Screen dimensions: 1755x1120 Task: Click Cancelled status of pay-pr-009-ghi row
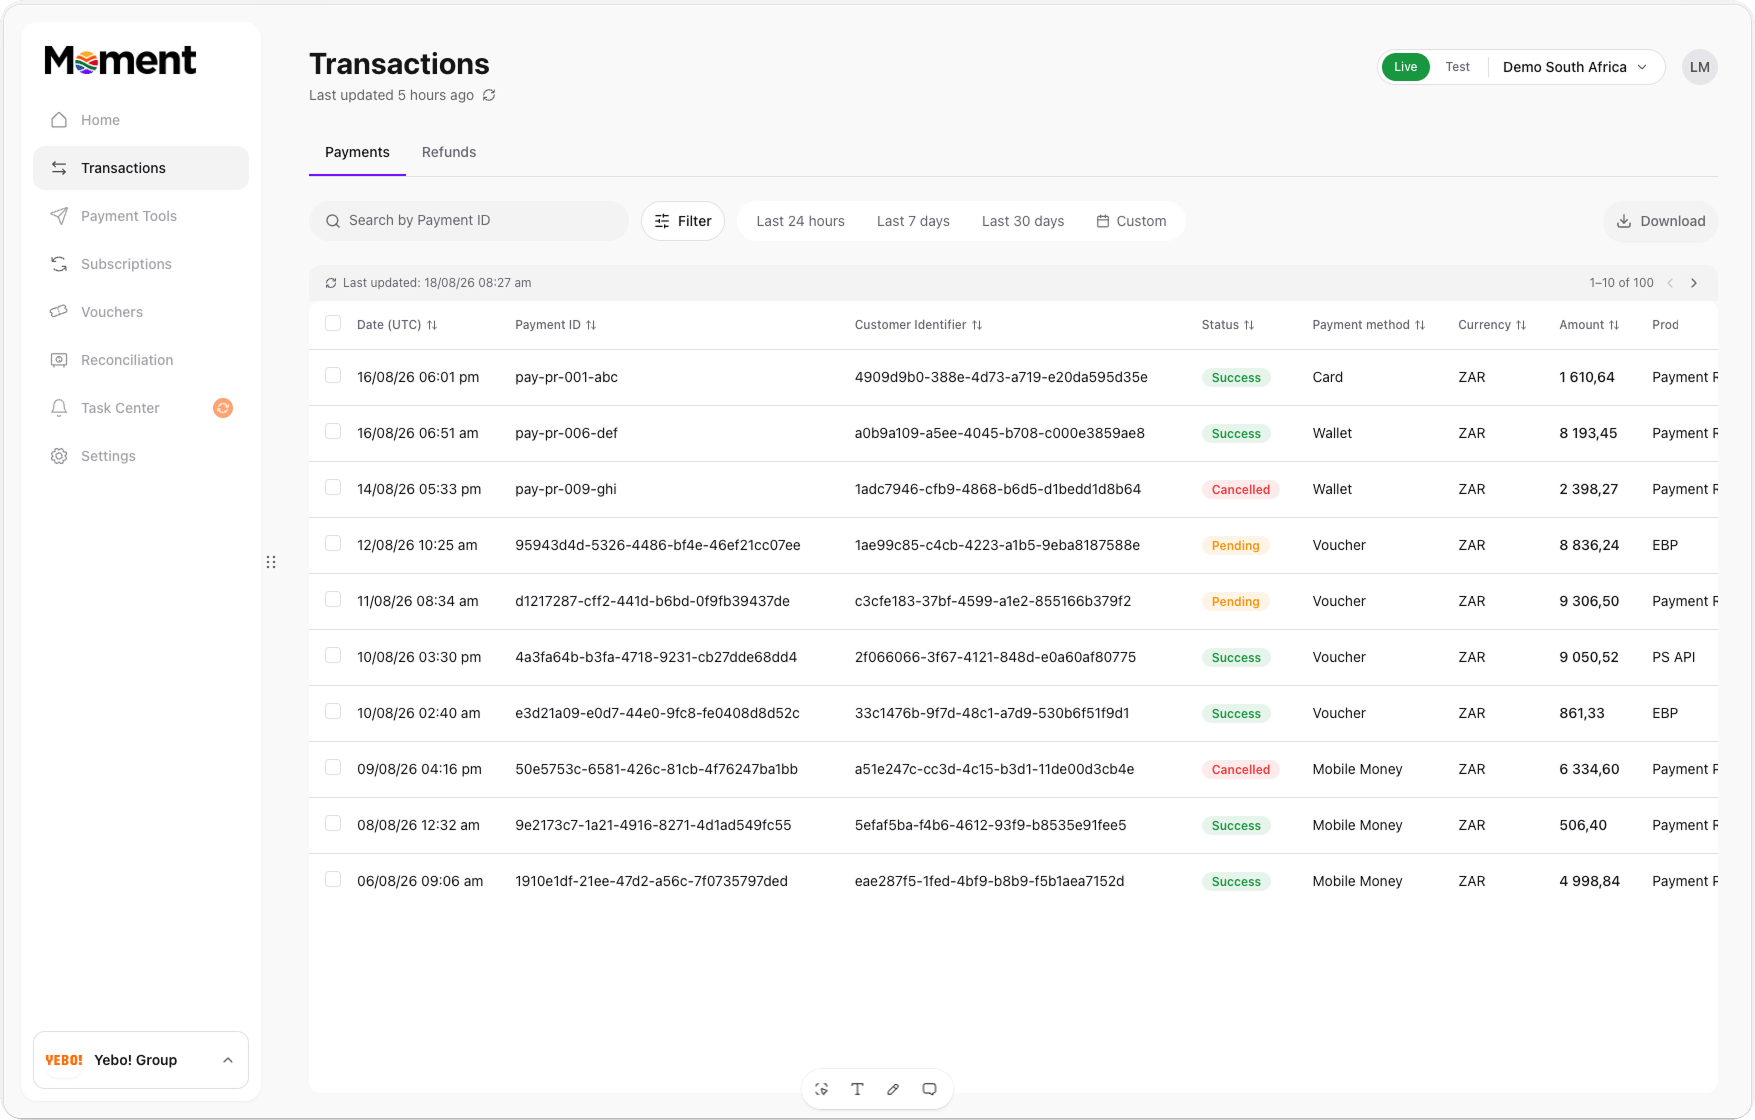pos(1240,489)
